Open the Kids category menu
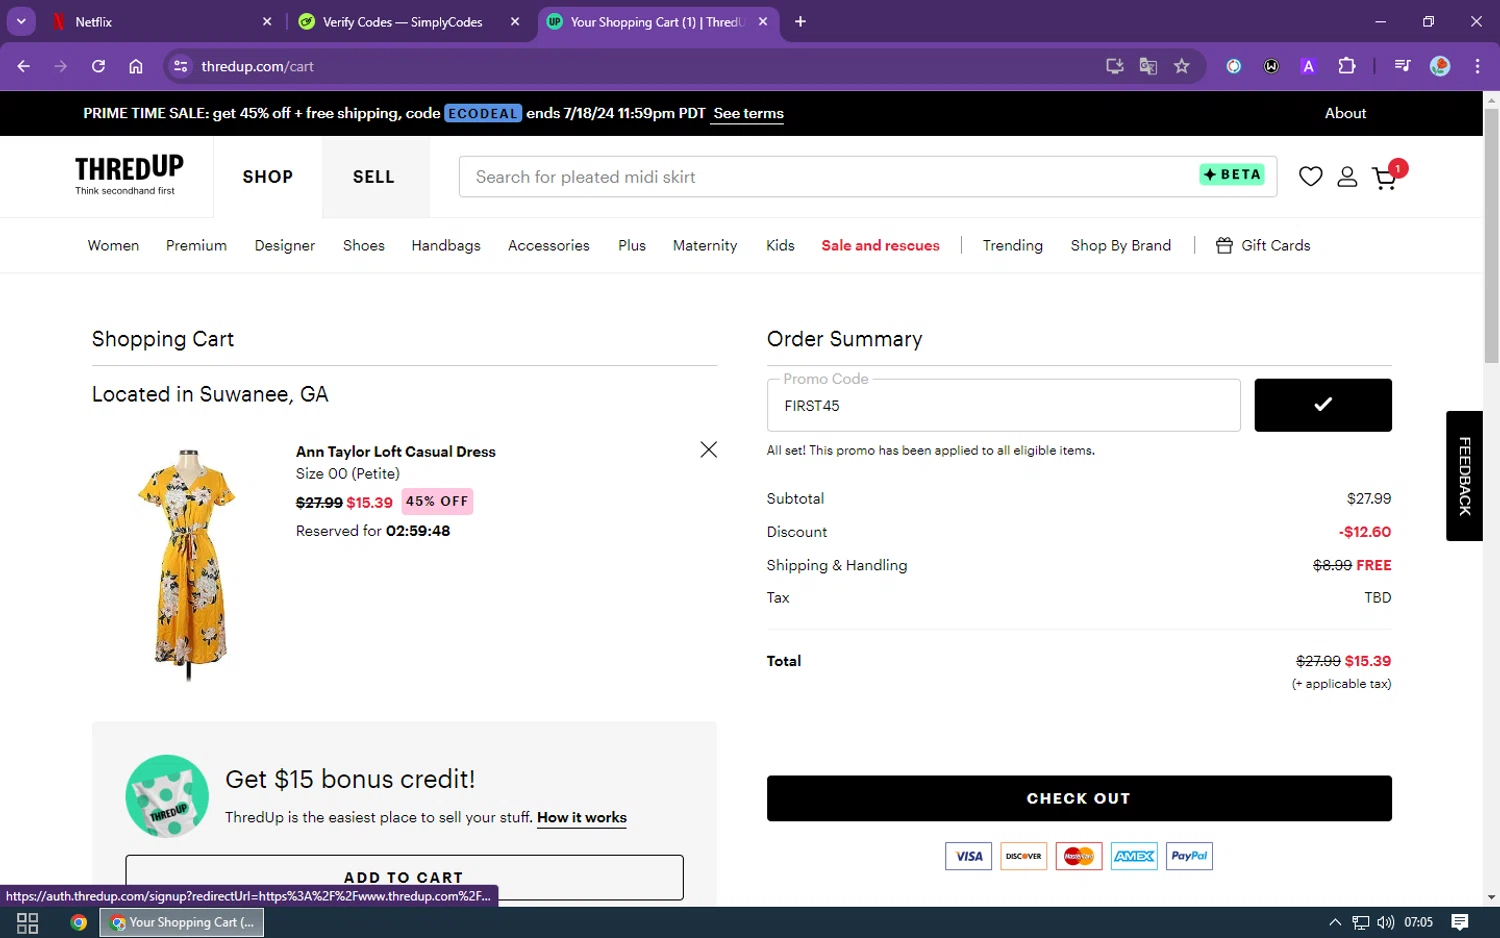This screenshot has height=938, width=1500. 780,246
